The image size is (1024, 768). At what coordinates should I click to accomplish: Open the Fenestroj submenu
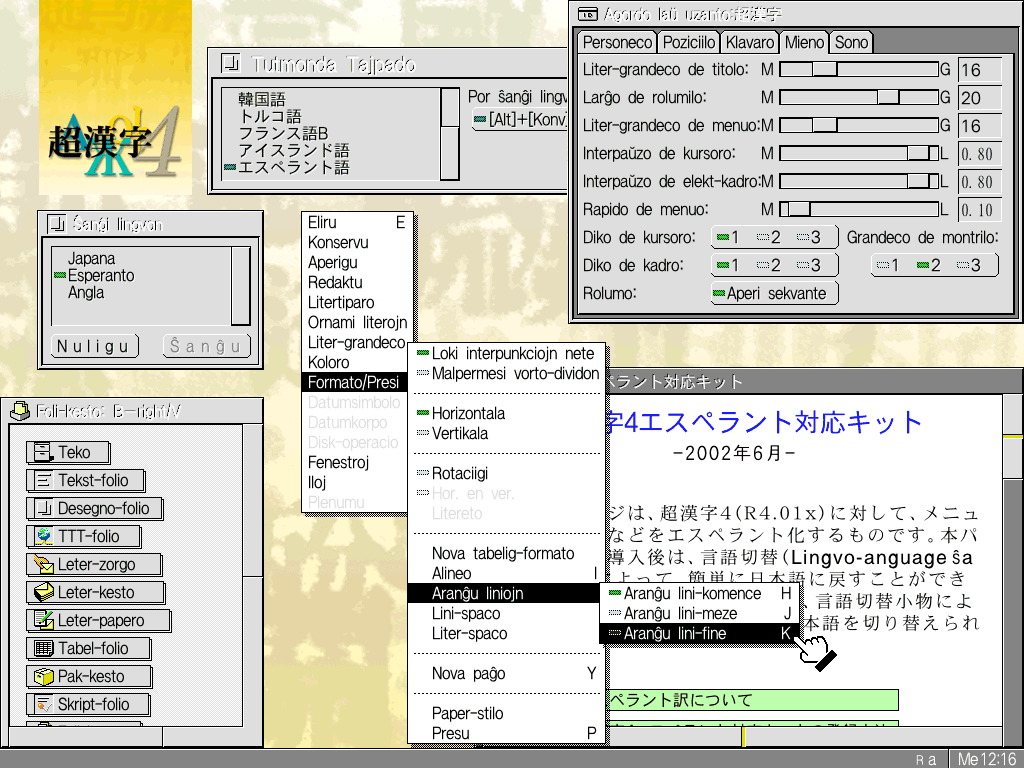[x=338, y=463]
